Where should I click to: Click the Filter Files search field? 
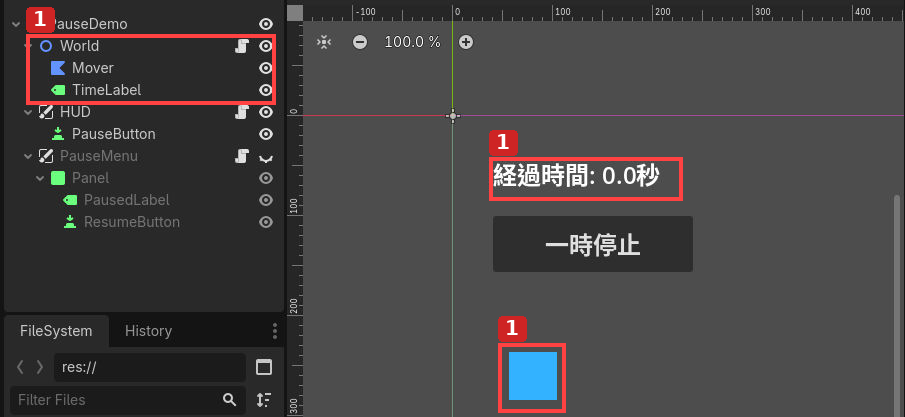pos(127,400)
